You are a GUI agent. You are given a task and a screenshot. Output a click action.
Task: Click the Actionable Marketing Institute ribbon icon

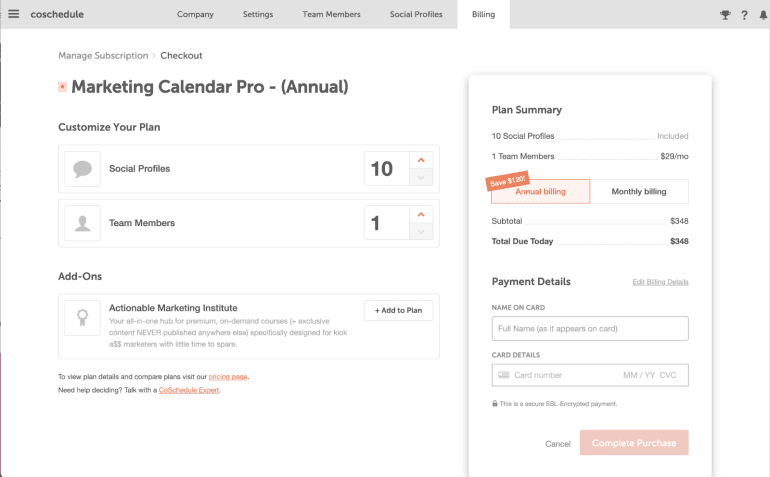82,318
